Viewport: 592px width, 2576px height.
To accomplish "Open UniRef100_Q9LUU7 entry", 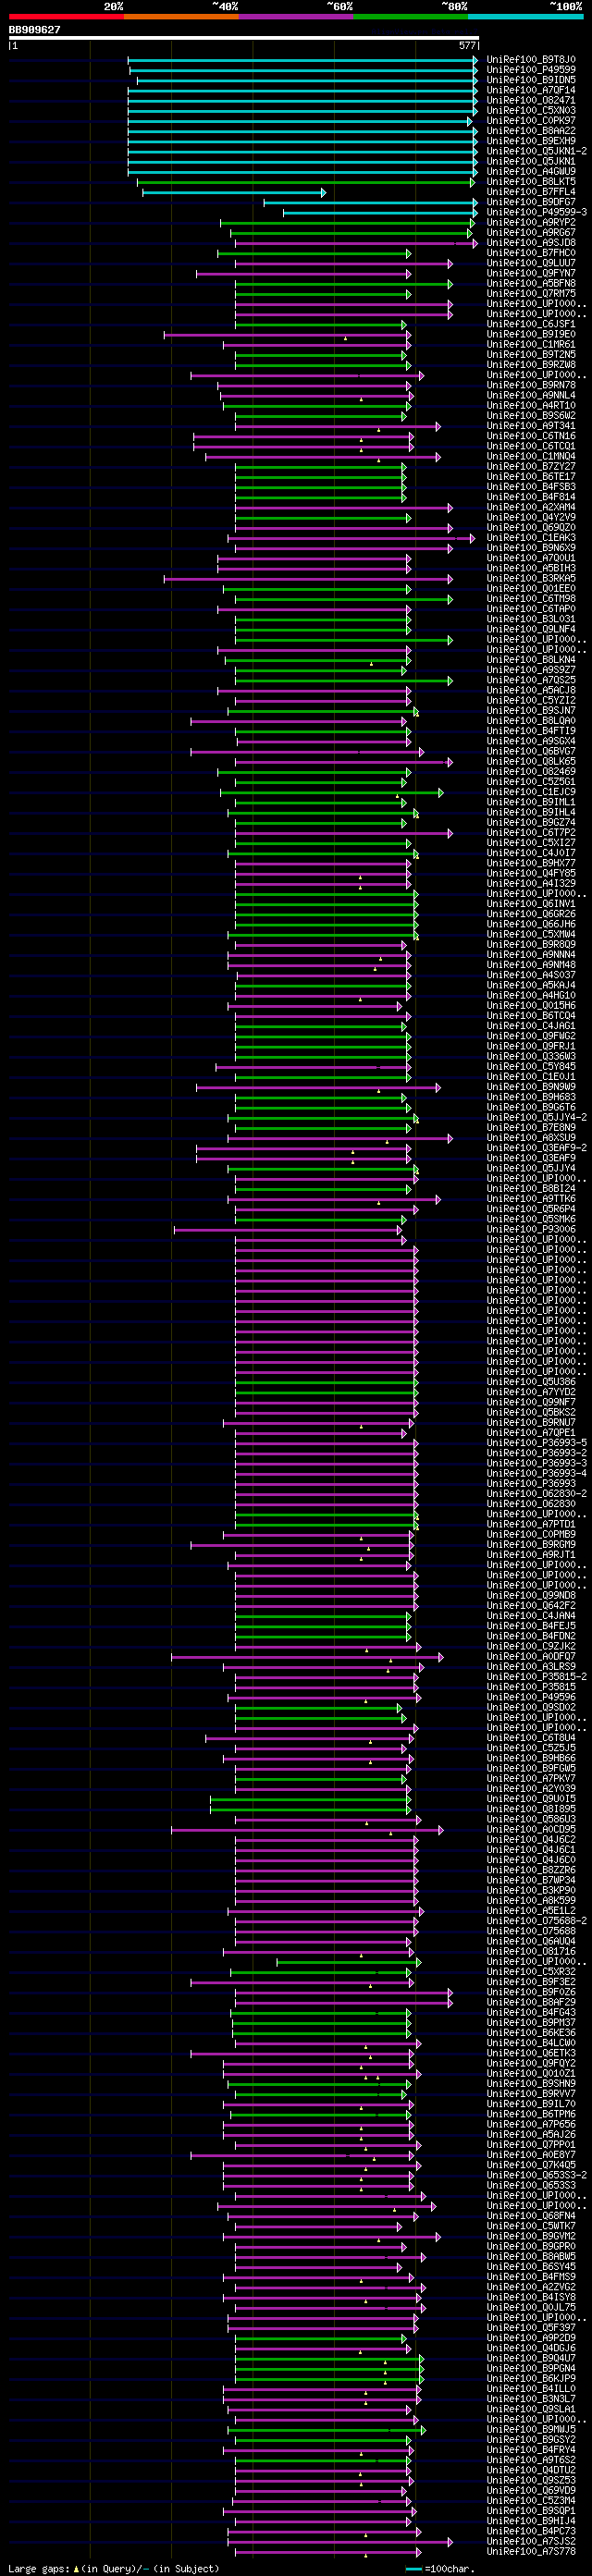I will [x=531, y=263].
